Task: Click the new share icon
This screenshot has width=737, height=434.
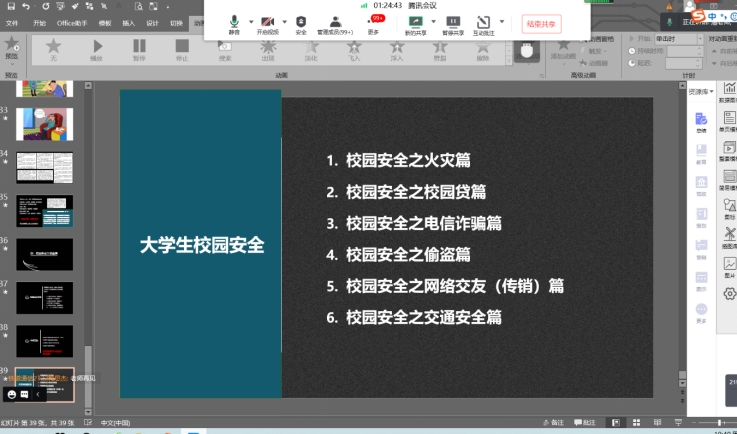Action: pos(415,24)
